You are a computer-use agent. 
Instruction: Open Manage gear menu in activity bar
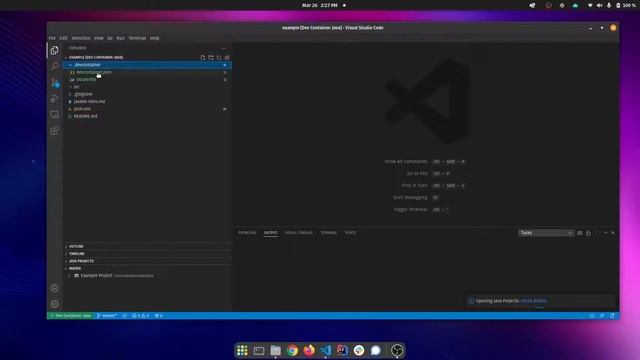click(x=54, y=304)
